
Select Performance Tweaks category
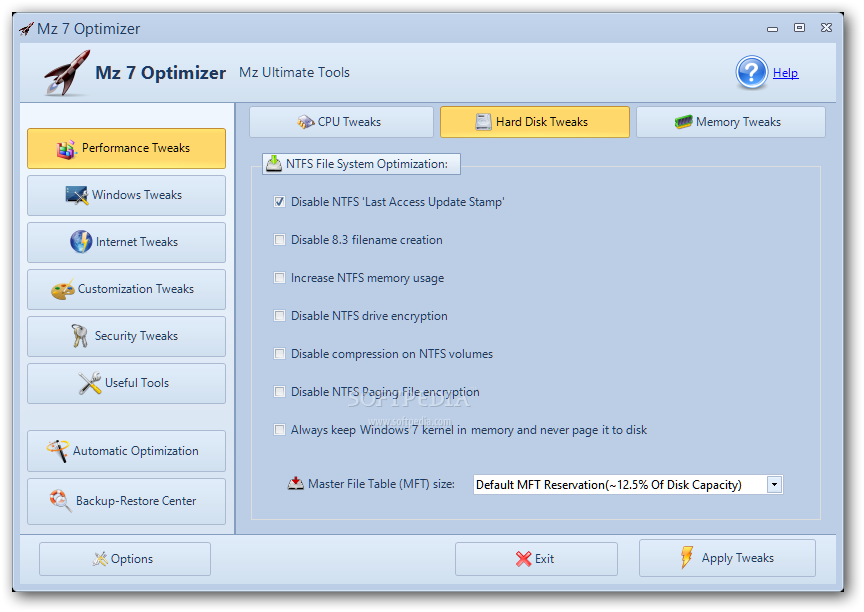[126, 148]
